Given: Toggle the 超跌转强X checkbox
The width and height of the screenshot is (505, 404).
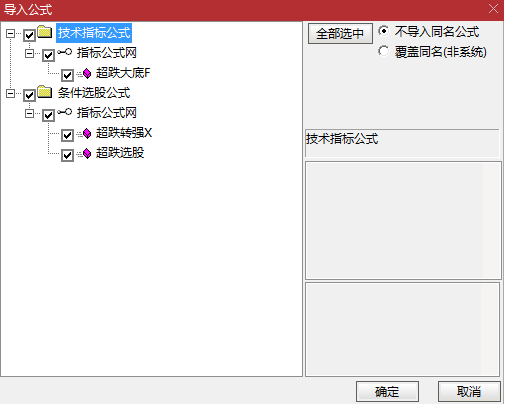Looking at the screenshot, I should pos(67,135).
